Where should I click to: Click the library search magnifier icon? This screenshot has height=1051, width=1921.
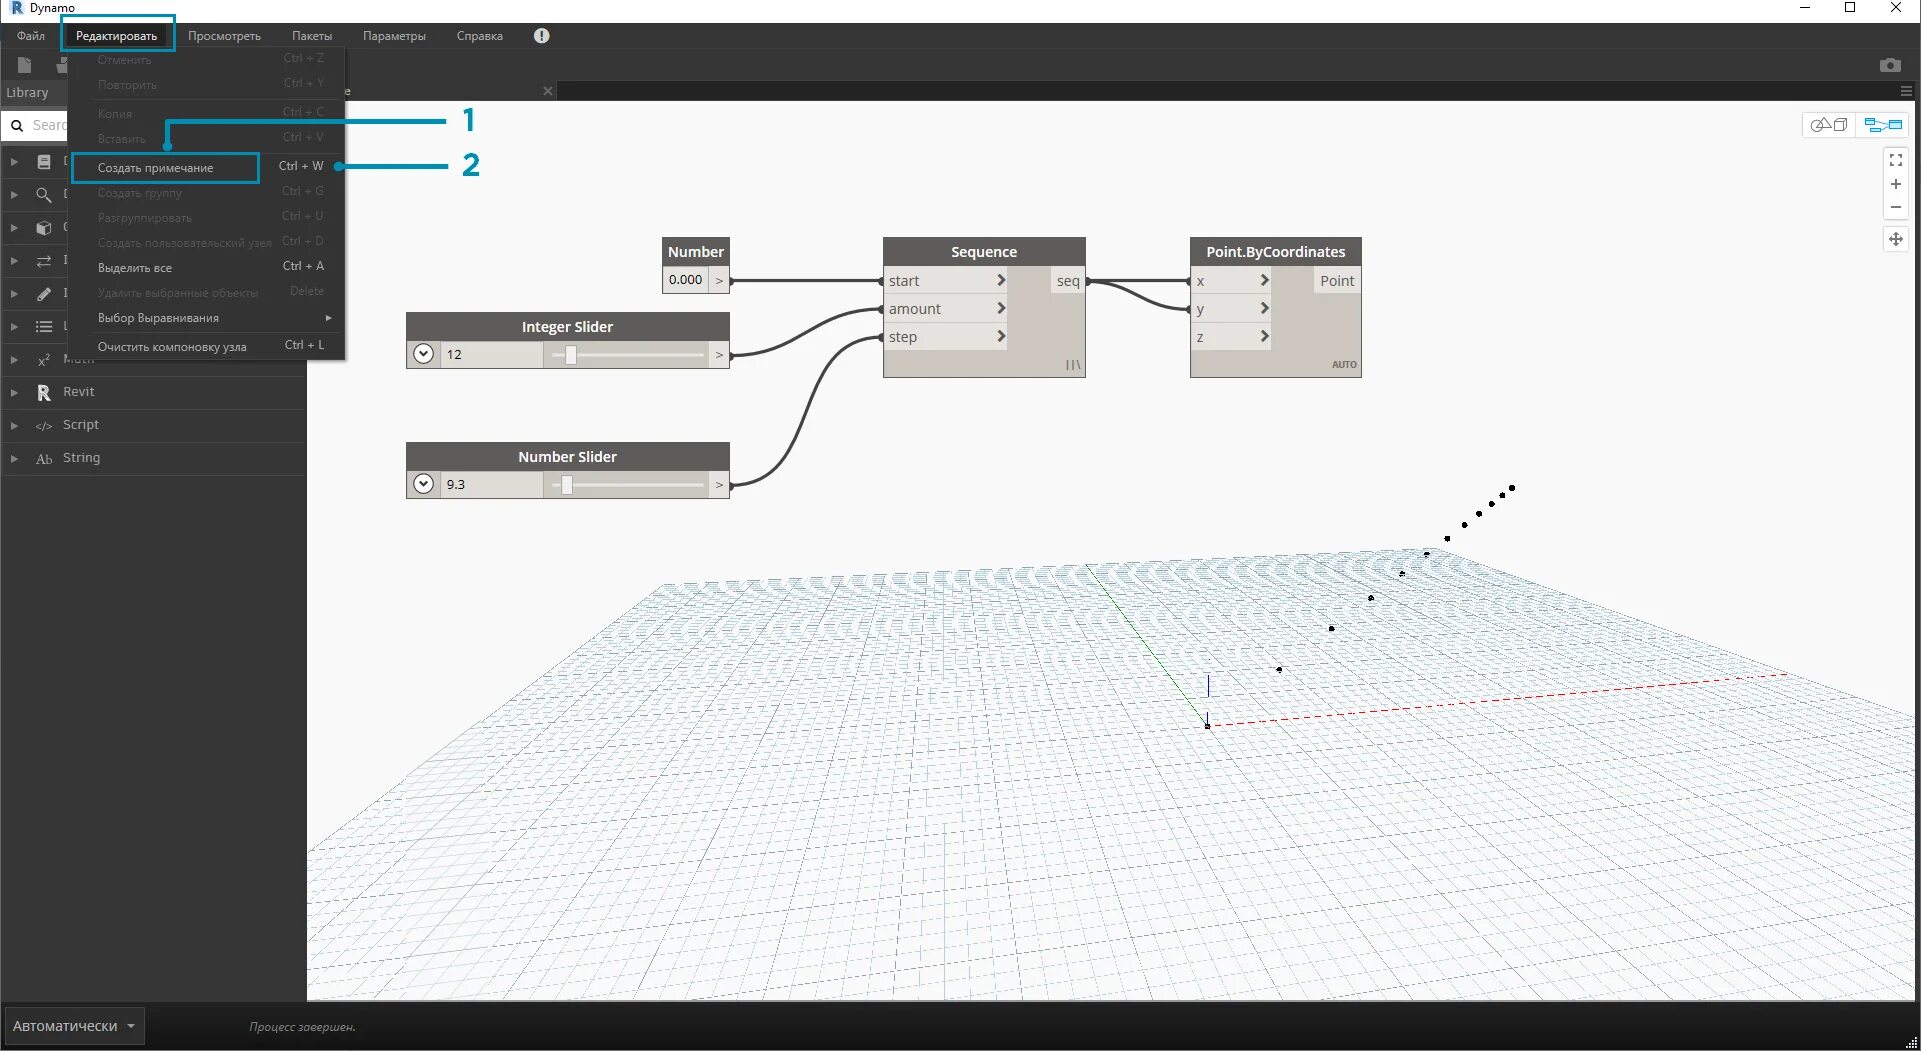(x=17, y=126)
